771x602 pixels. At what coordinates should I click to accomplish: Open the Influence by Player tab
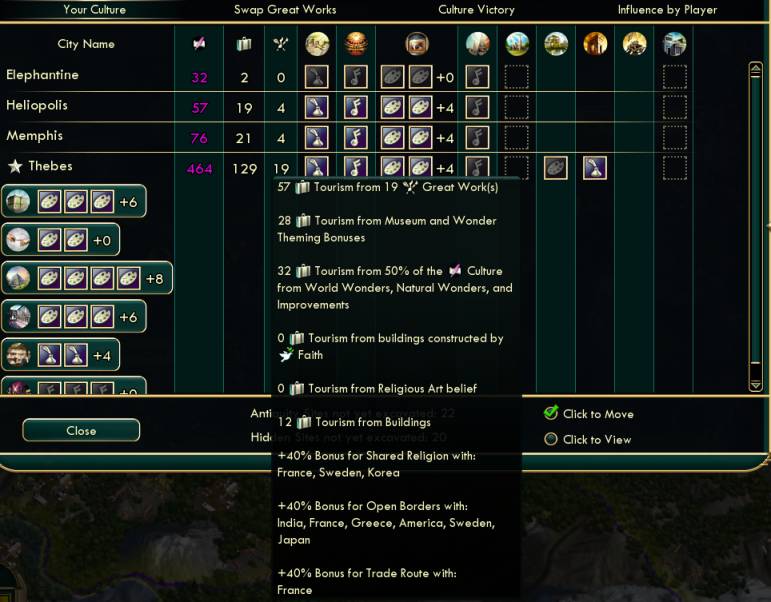coord(667,10)
